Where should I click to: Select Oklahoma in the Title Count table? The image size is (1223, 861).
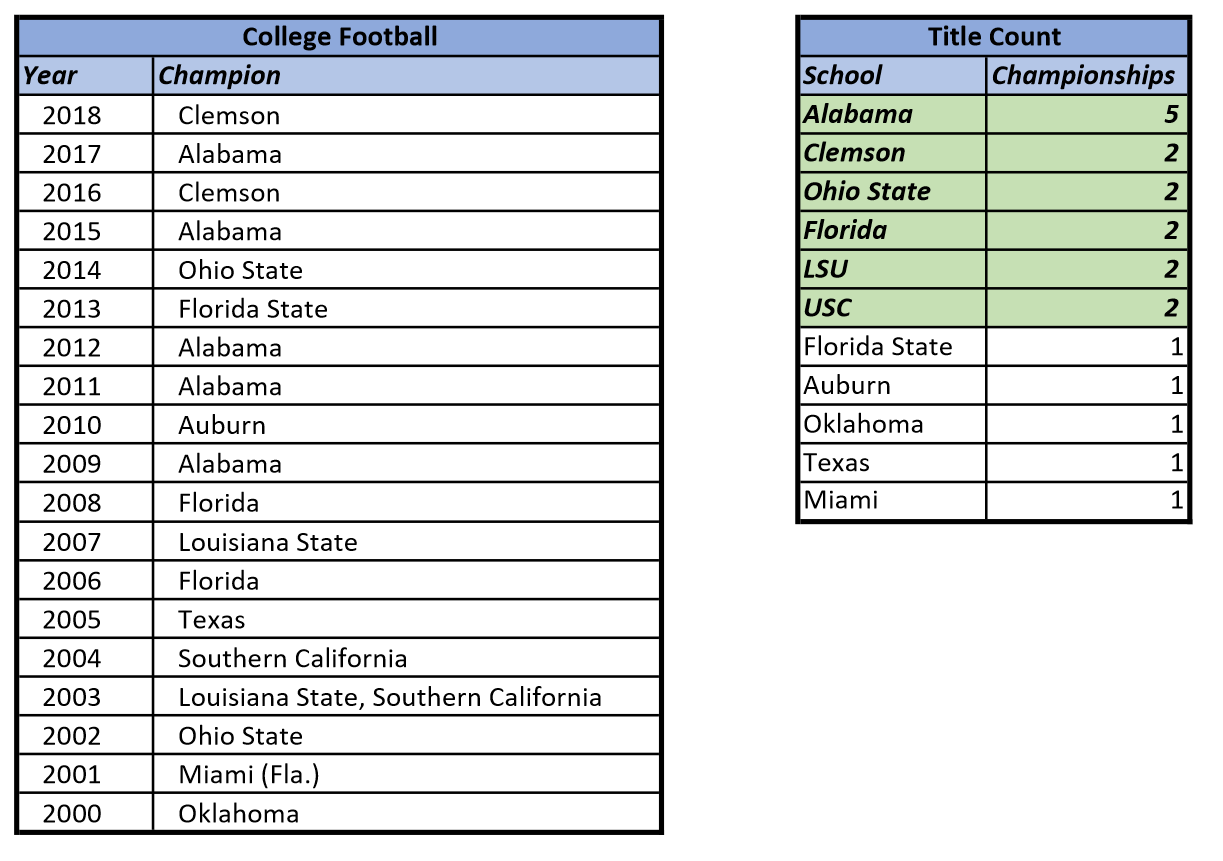click(x=863, y=424)
